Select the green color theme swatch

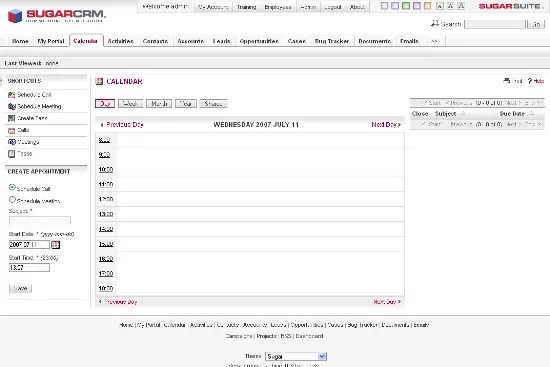point(406,6)
